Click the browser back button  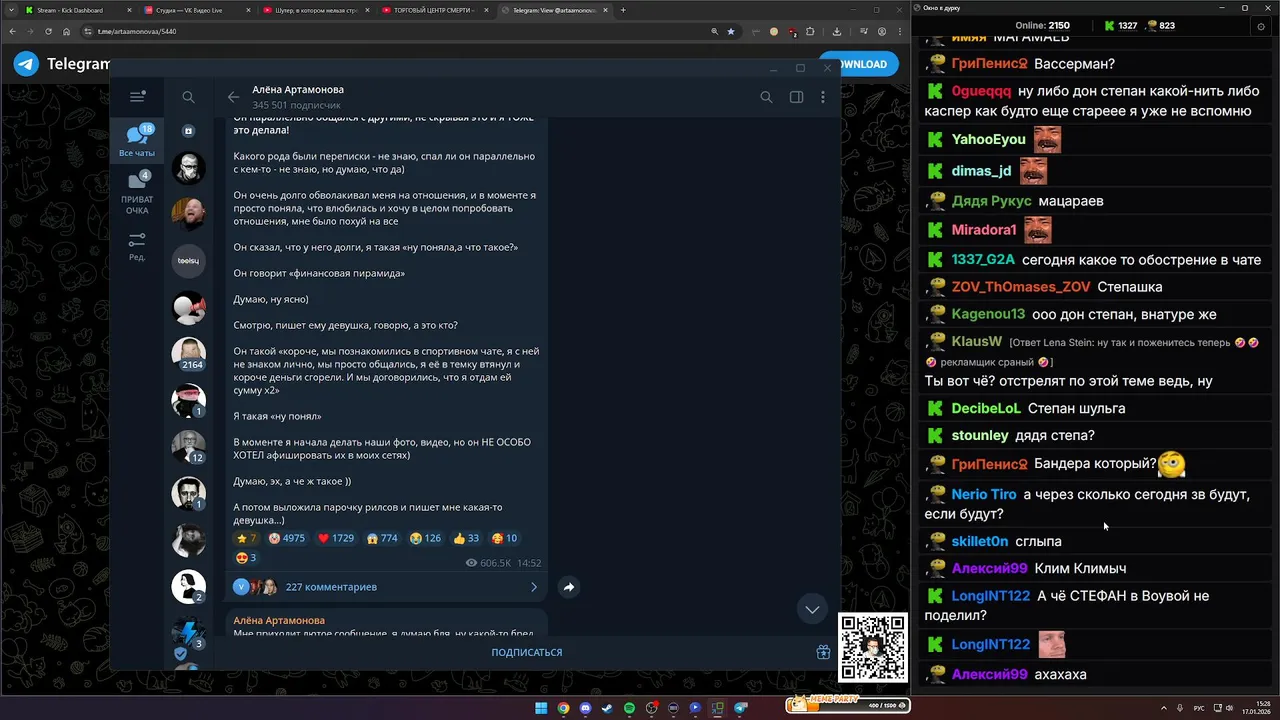pos(12,31)
